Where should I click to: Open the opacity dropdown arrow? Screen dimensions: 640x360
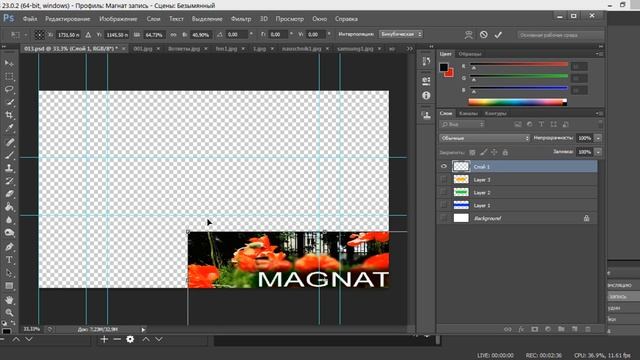click(x=598, y=138)
